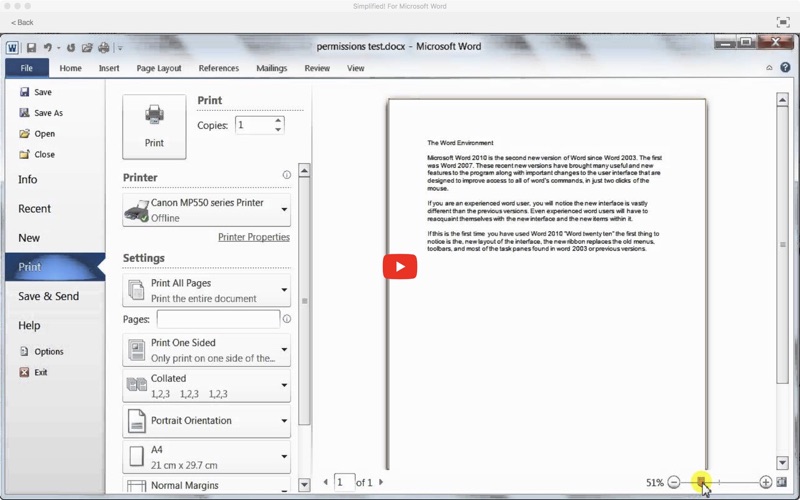Choose Save in the File menu
The height and width of the screenshot is (500, 800).
tap(36, 92)
